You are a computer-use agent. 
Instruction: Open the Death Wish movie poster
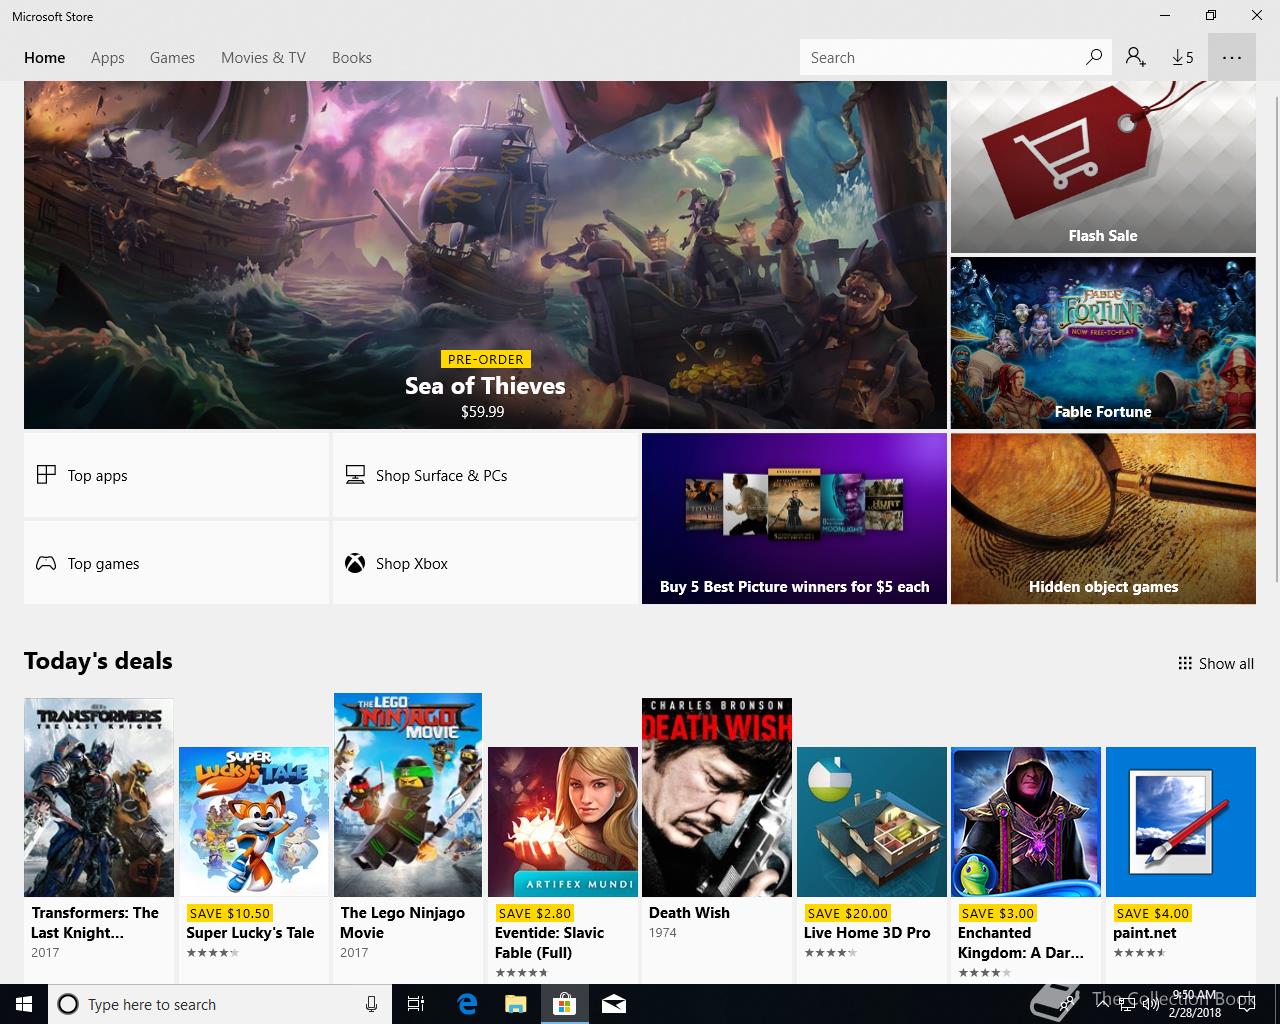[717, 797]
